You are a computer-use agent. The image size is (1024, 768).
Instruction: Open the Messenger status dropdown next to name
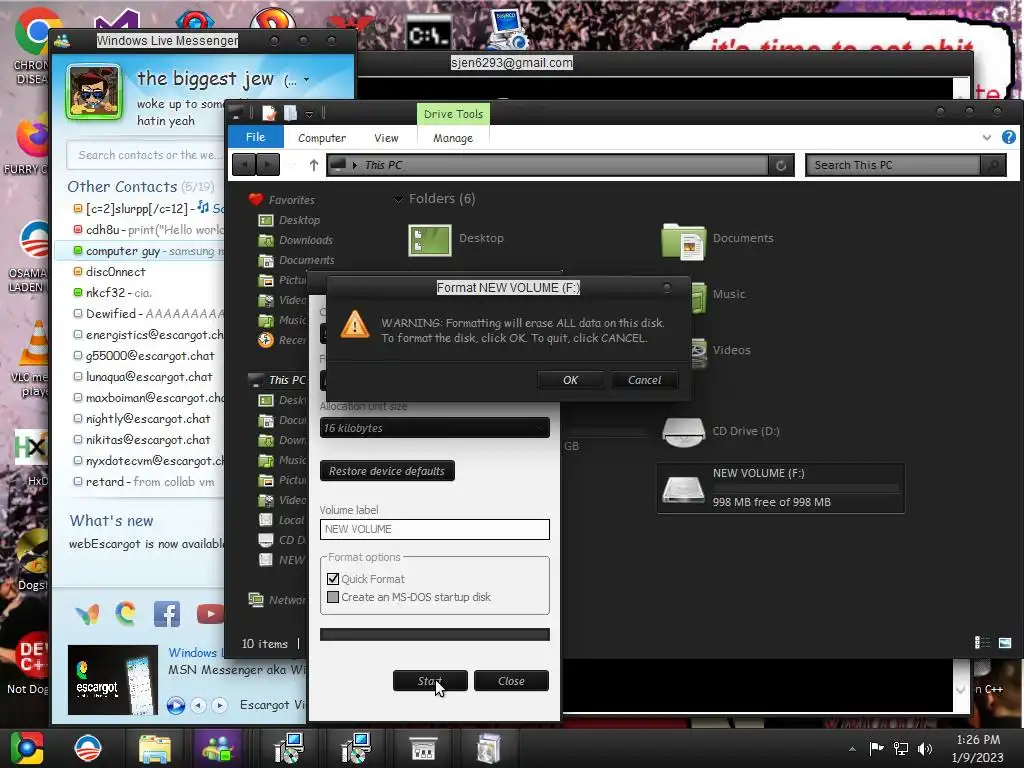[x=306, y=80]
